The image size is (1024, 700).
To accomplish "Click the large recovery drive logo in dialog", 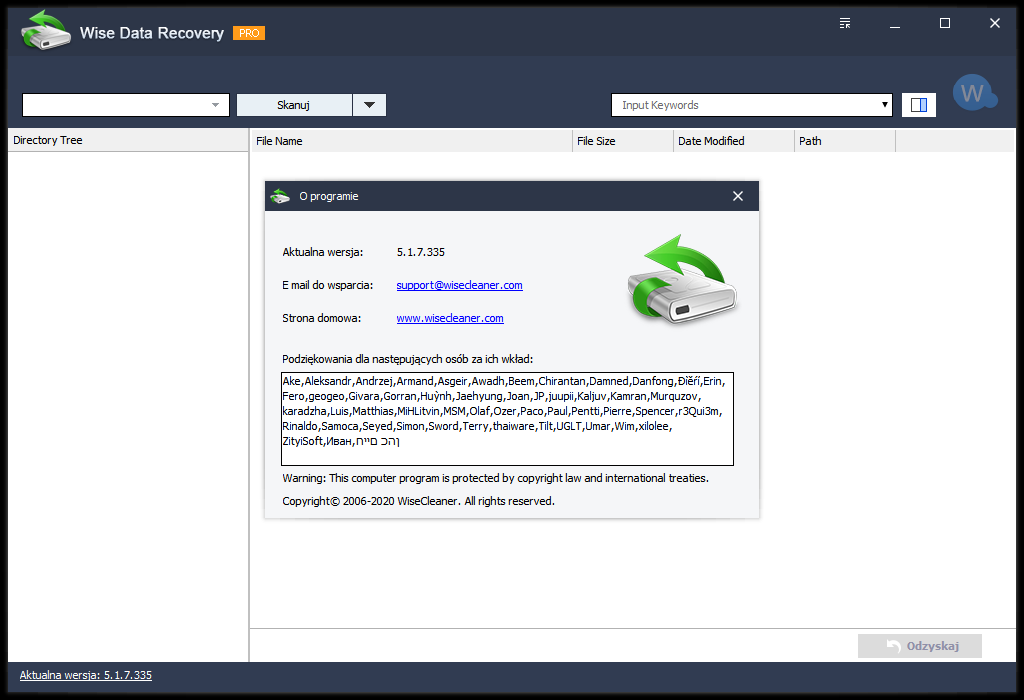I will tap(682, 279).
